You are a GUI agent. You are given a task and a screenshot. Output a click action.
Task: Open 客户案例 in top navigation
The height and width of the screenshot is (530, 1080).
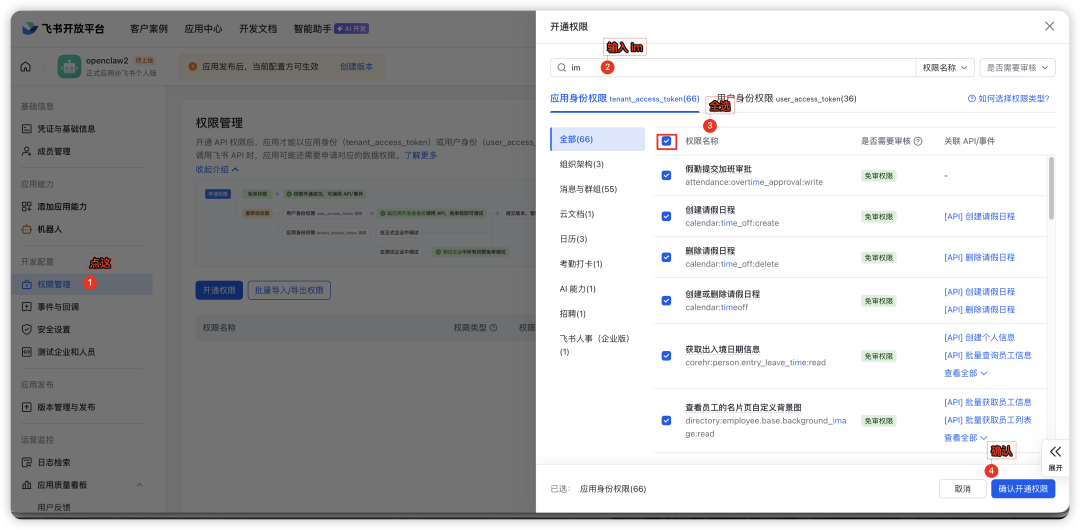pos(149,29)
